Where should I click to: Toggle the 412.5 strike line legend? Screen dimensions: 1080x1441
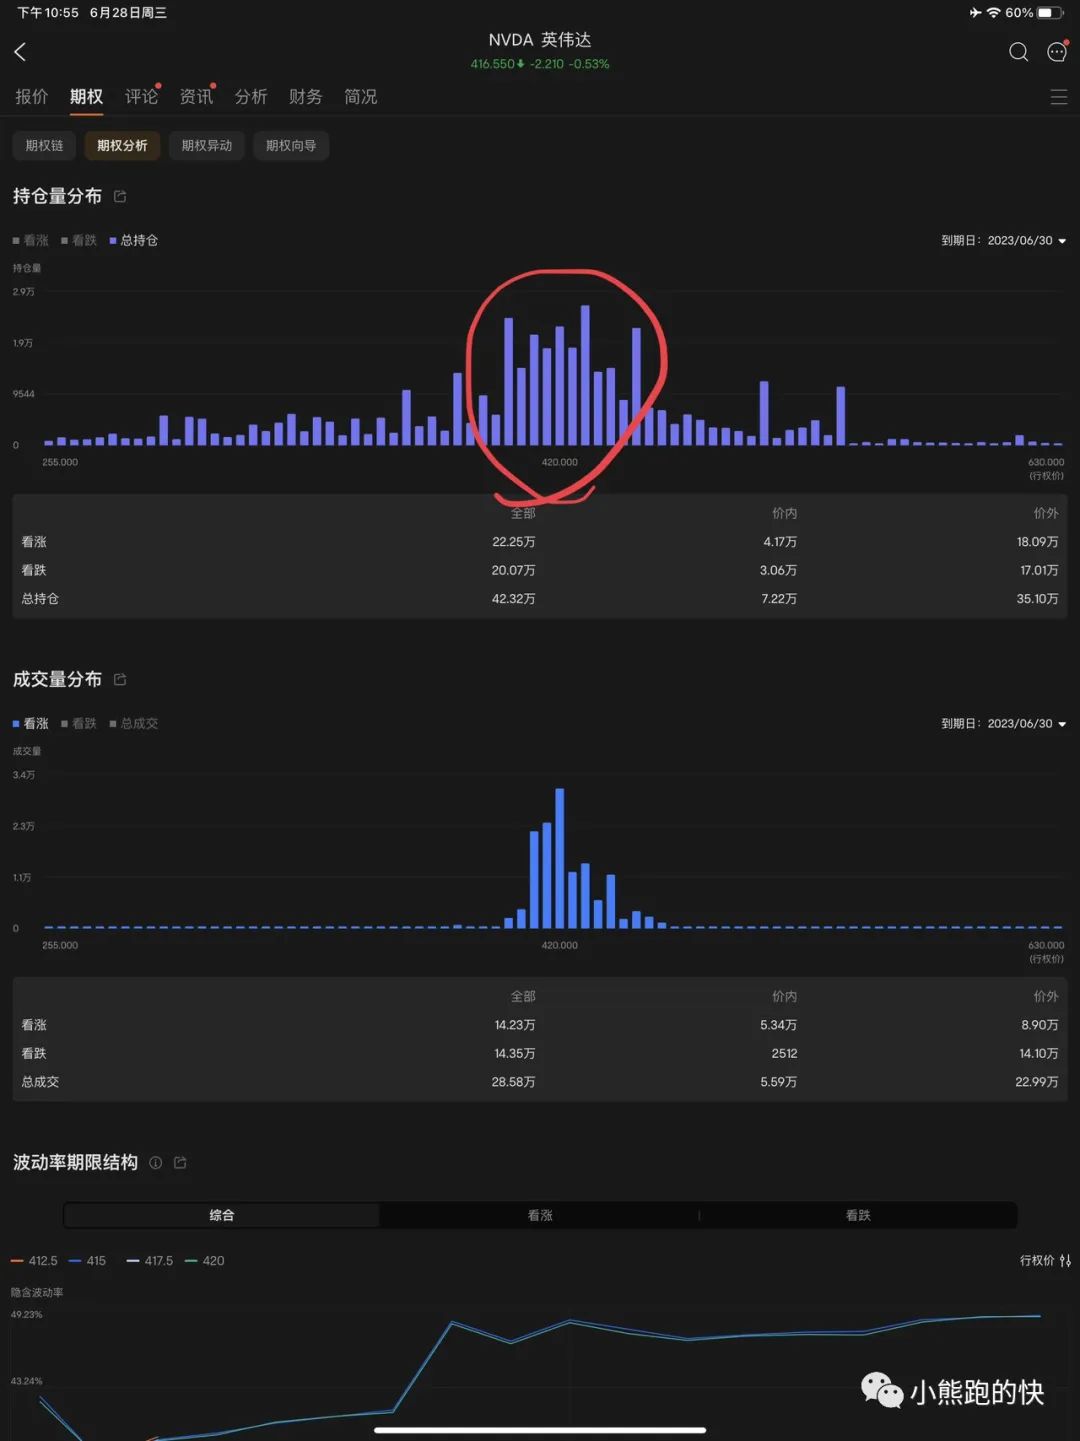click(x=34, y=1261)
